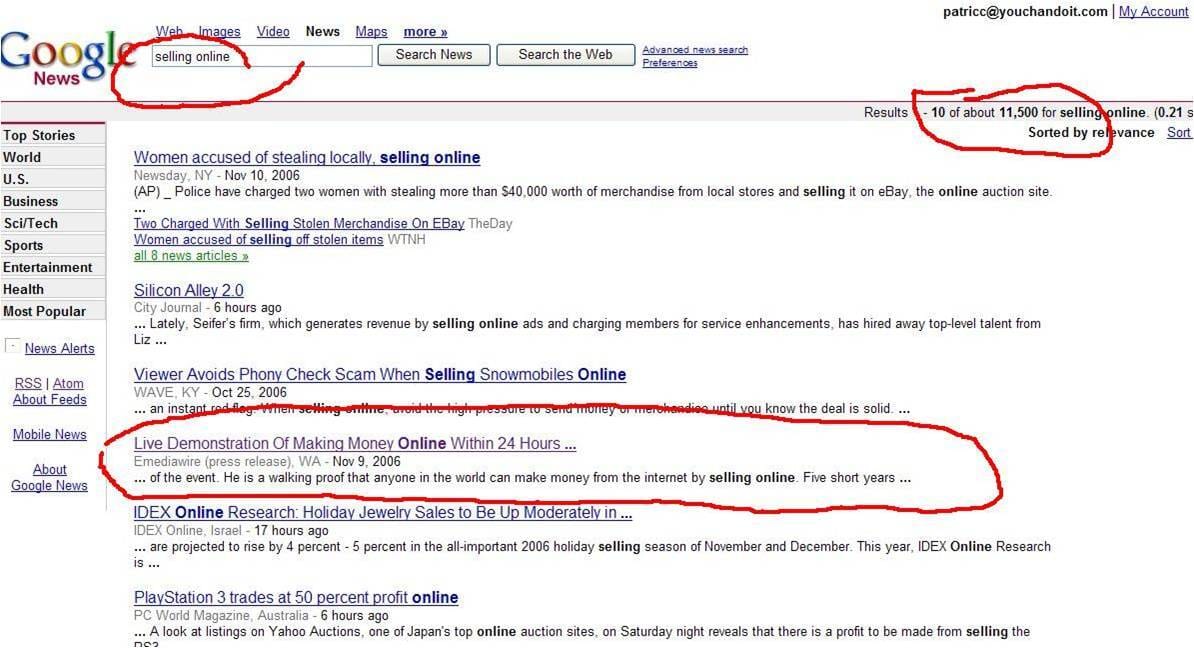Open the Mobile News link
This screenshot has width=1194, height=648.
[x=49, y=434]
